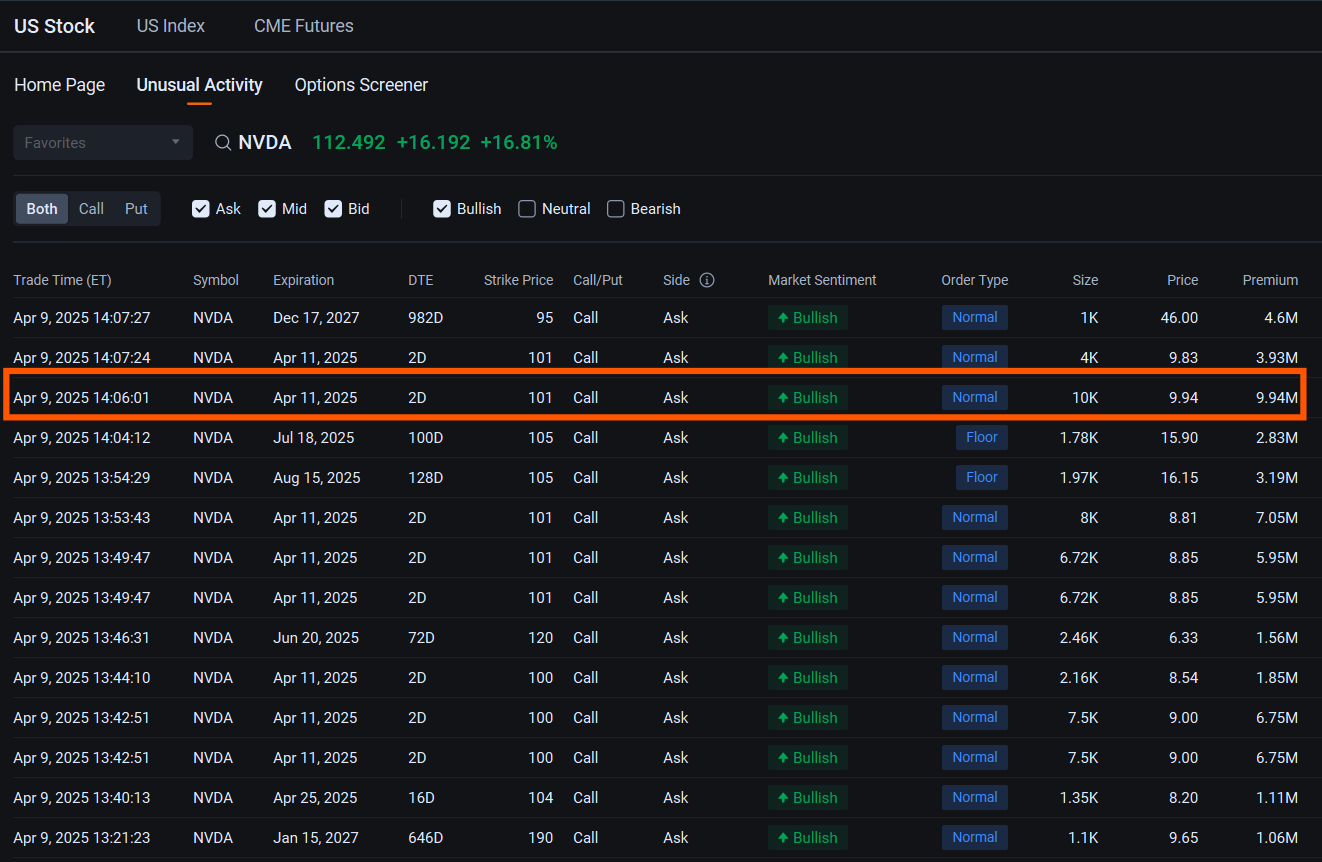Click the search magnifier icon beside NVDA

(x=224, y=143)
